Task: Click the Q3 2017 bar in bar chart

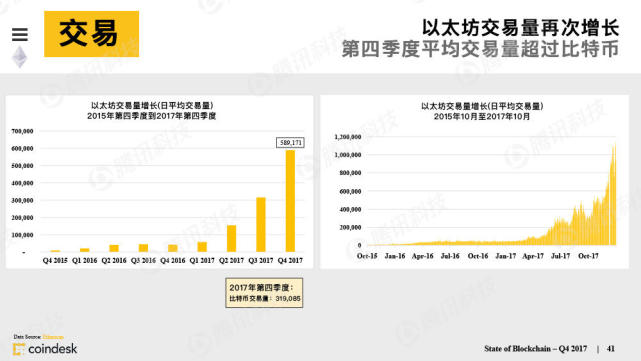Action: (x=261, y=224)
